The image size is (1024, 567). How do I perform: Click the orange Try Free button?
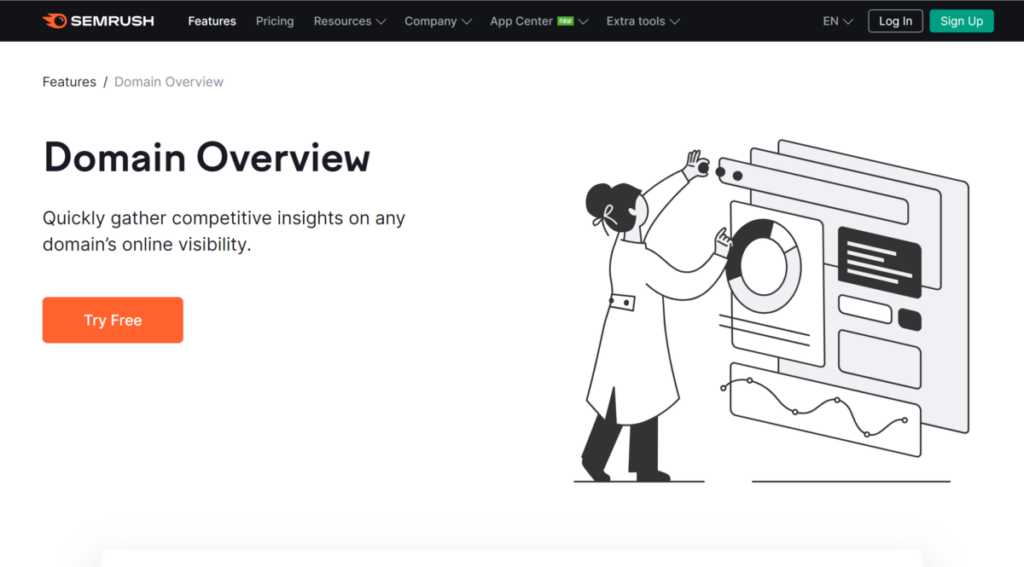113,320
